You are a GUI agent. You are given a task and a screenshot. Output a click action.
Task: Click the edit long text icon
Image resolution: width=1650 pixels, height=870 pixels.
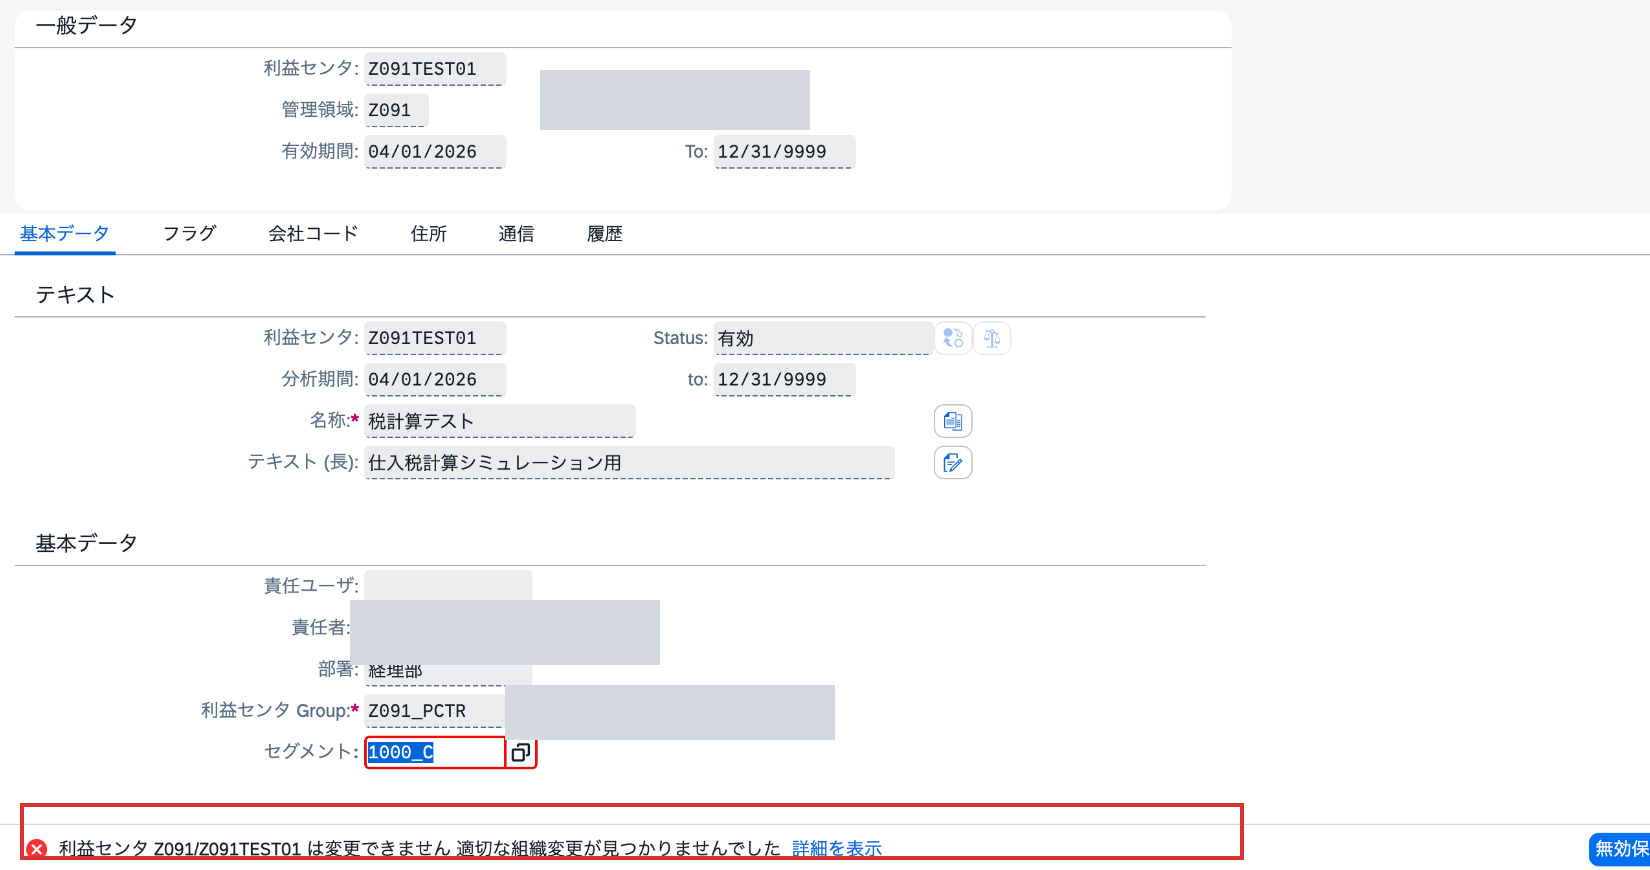click(x=953, y=462)
